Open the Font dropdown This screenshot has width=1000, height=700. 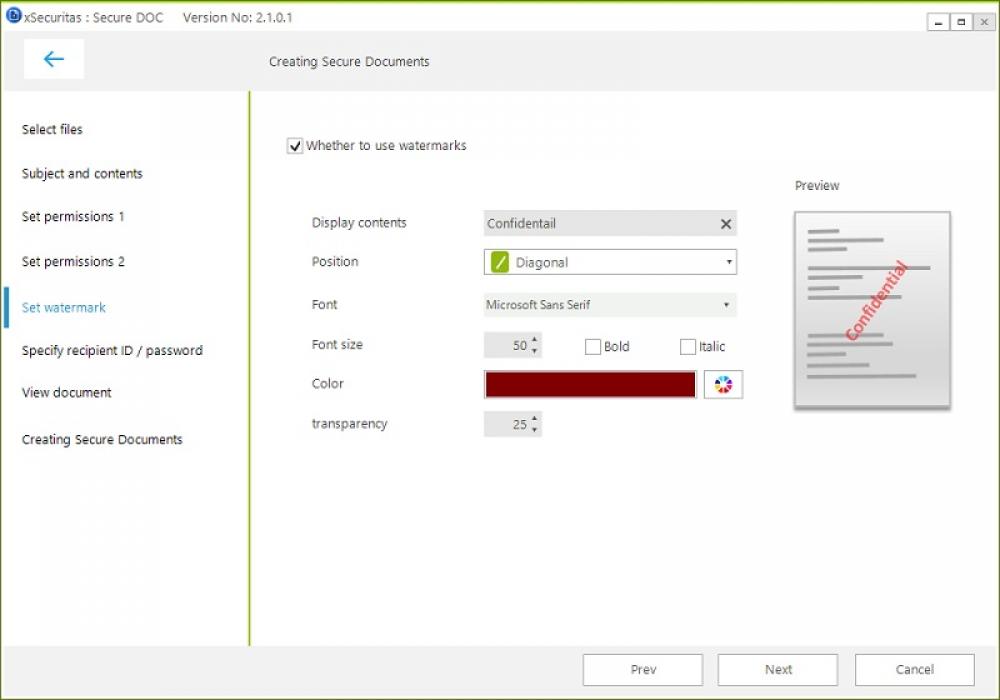729,304
